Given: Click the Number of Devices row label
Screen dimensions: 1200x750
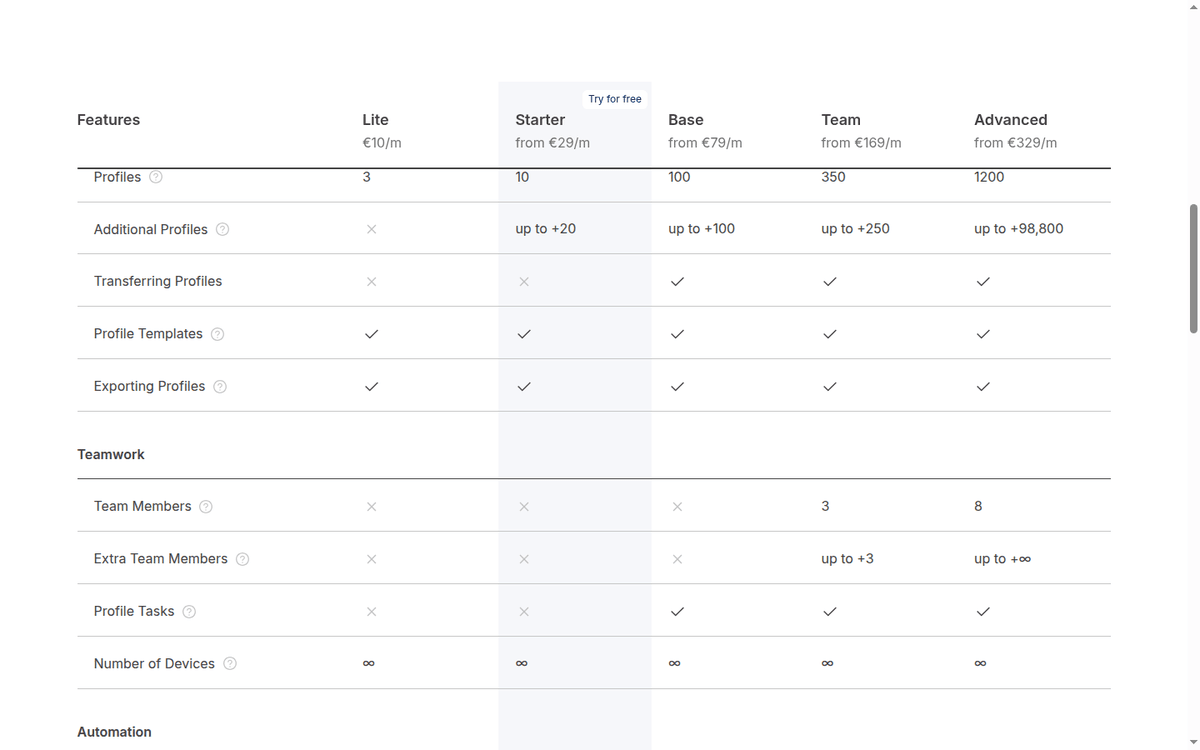Looking at the screenshot, I should 154,664.
